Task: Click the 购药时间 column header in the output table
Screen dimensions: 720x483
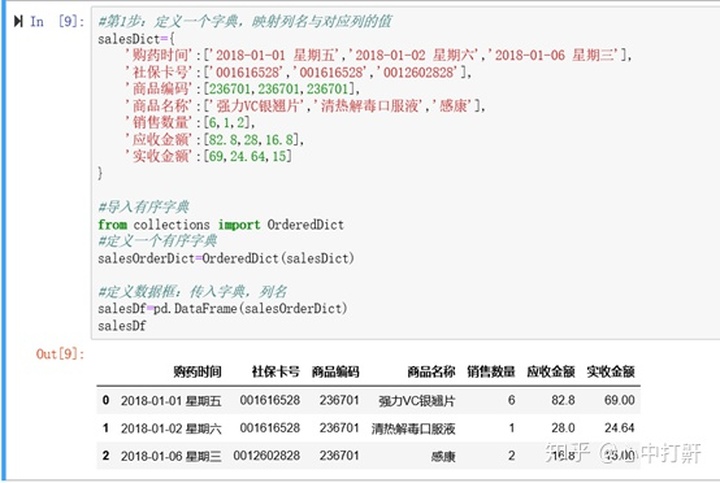Action: pos(197,371)
